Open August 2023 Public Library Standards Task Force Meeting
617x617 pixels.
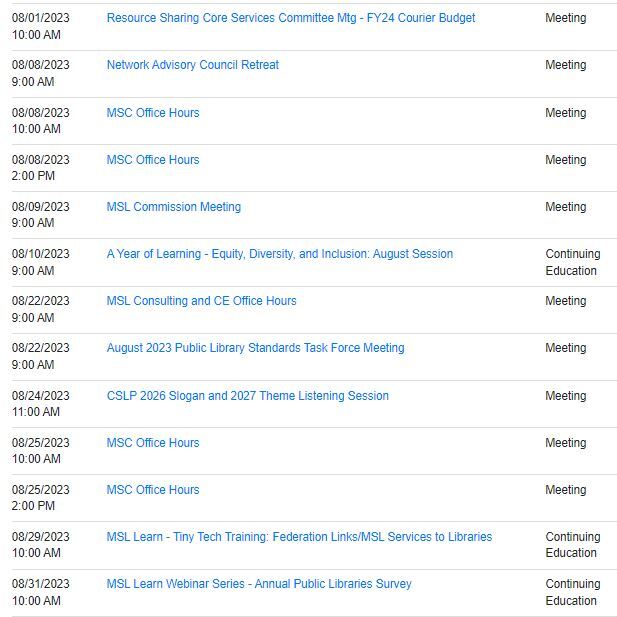[x=255, y=348]
